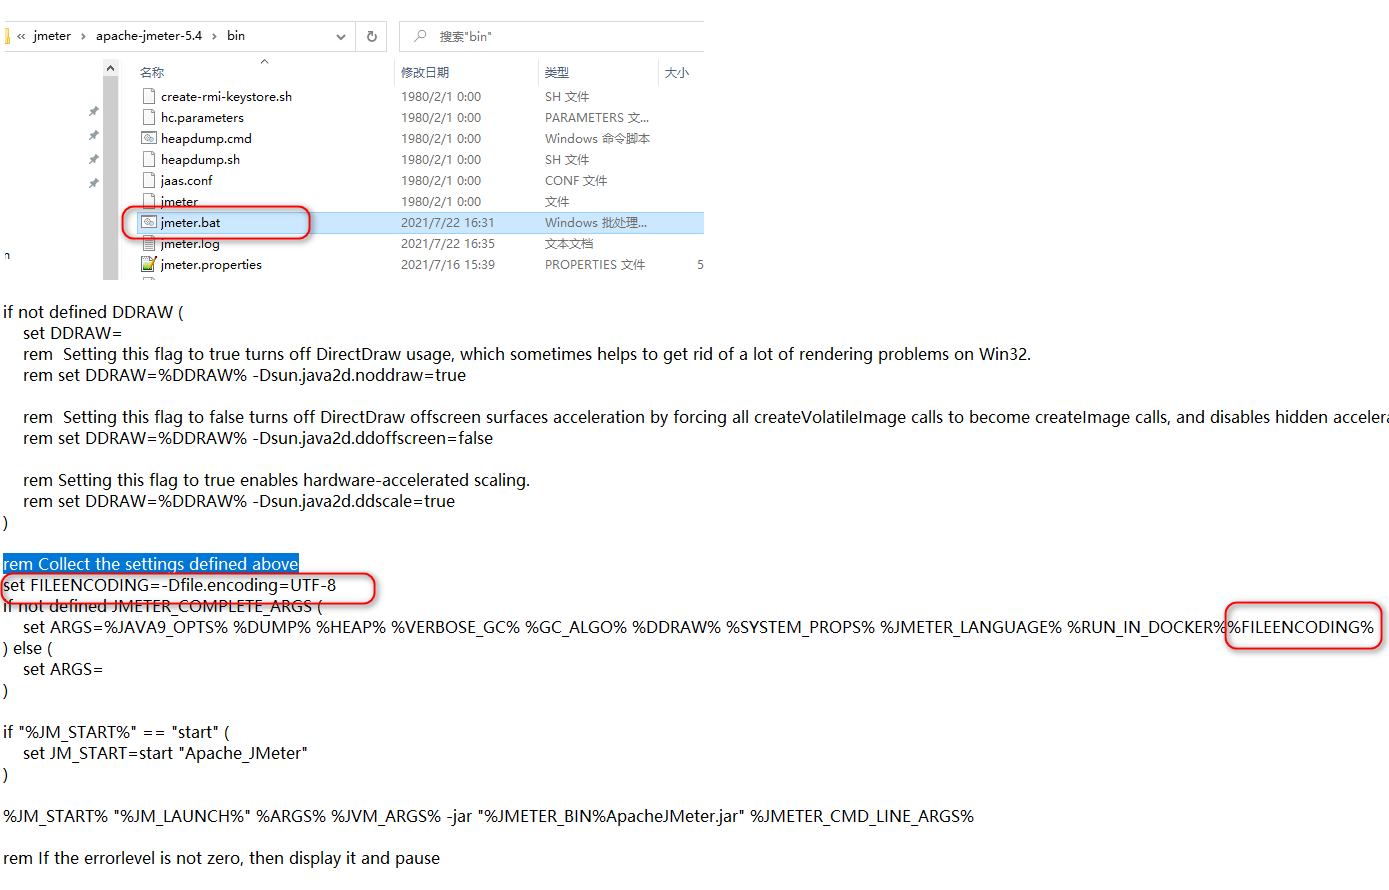Sort files by the 类型 column header
1389x890 pixels.
(x=556, y=72)
